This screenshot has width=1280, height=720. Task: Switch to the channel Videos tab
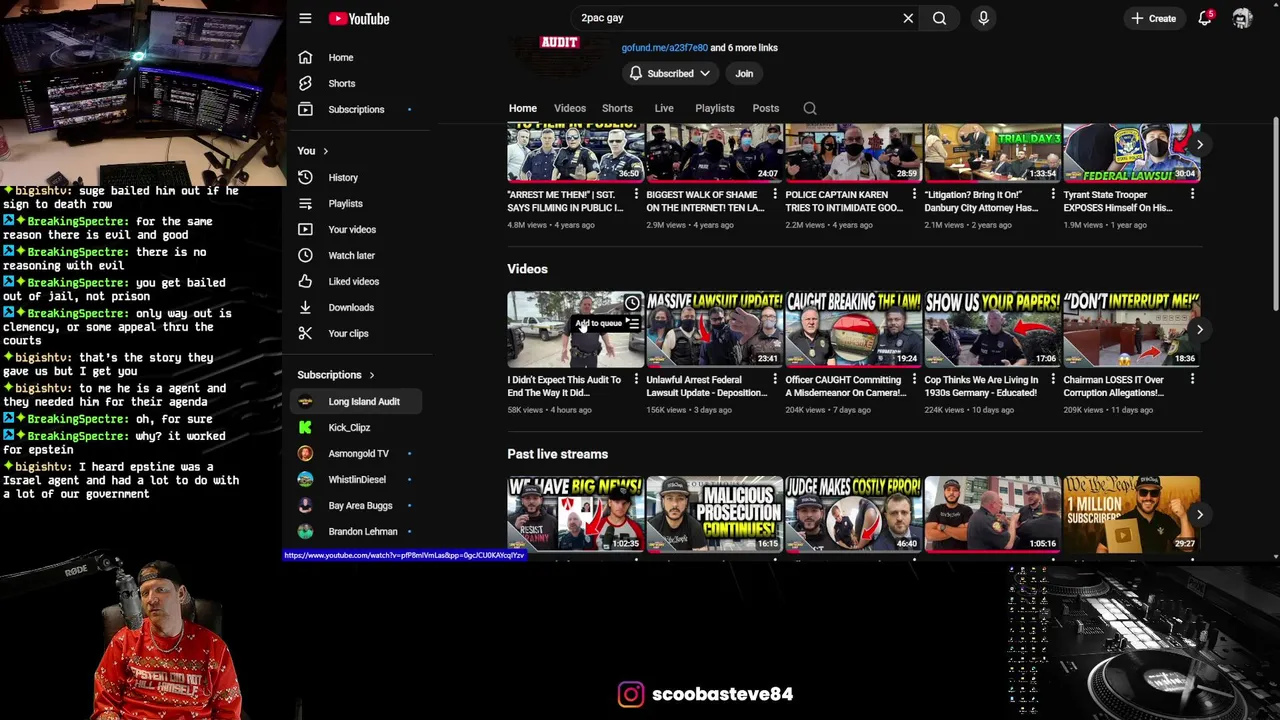[570, 108]
